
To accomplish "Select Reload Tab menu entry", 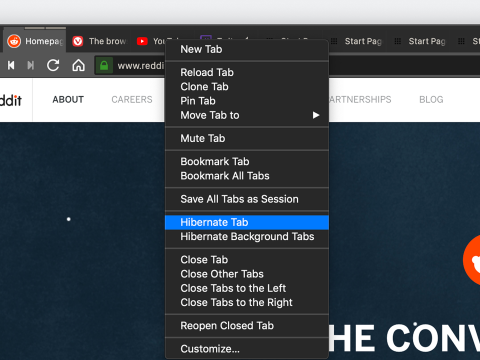I will coord(247,72).
